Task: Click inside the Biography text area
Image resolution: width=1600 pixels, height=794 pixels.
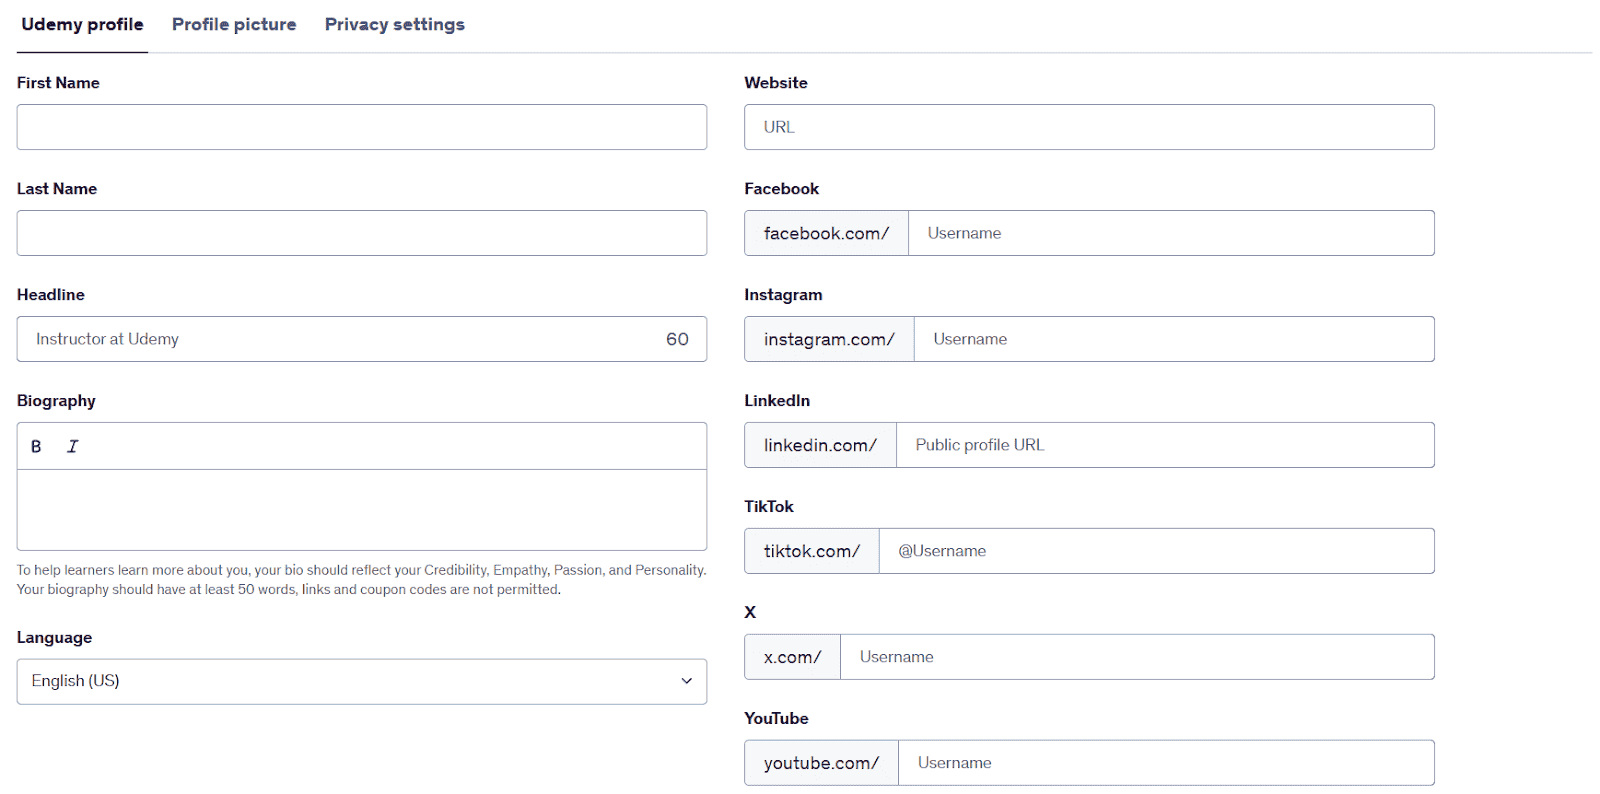Action: 361,509
